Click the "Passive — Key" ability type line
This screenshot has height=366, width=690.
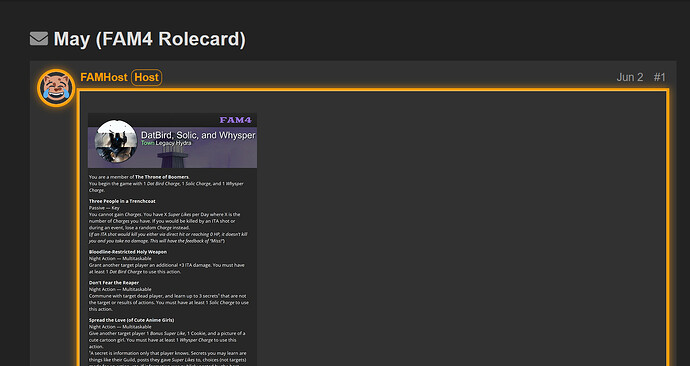tap(104, 208)
